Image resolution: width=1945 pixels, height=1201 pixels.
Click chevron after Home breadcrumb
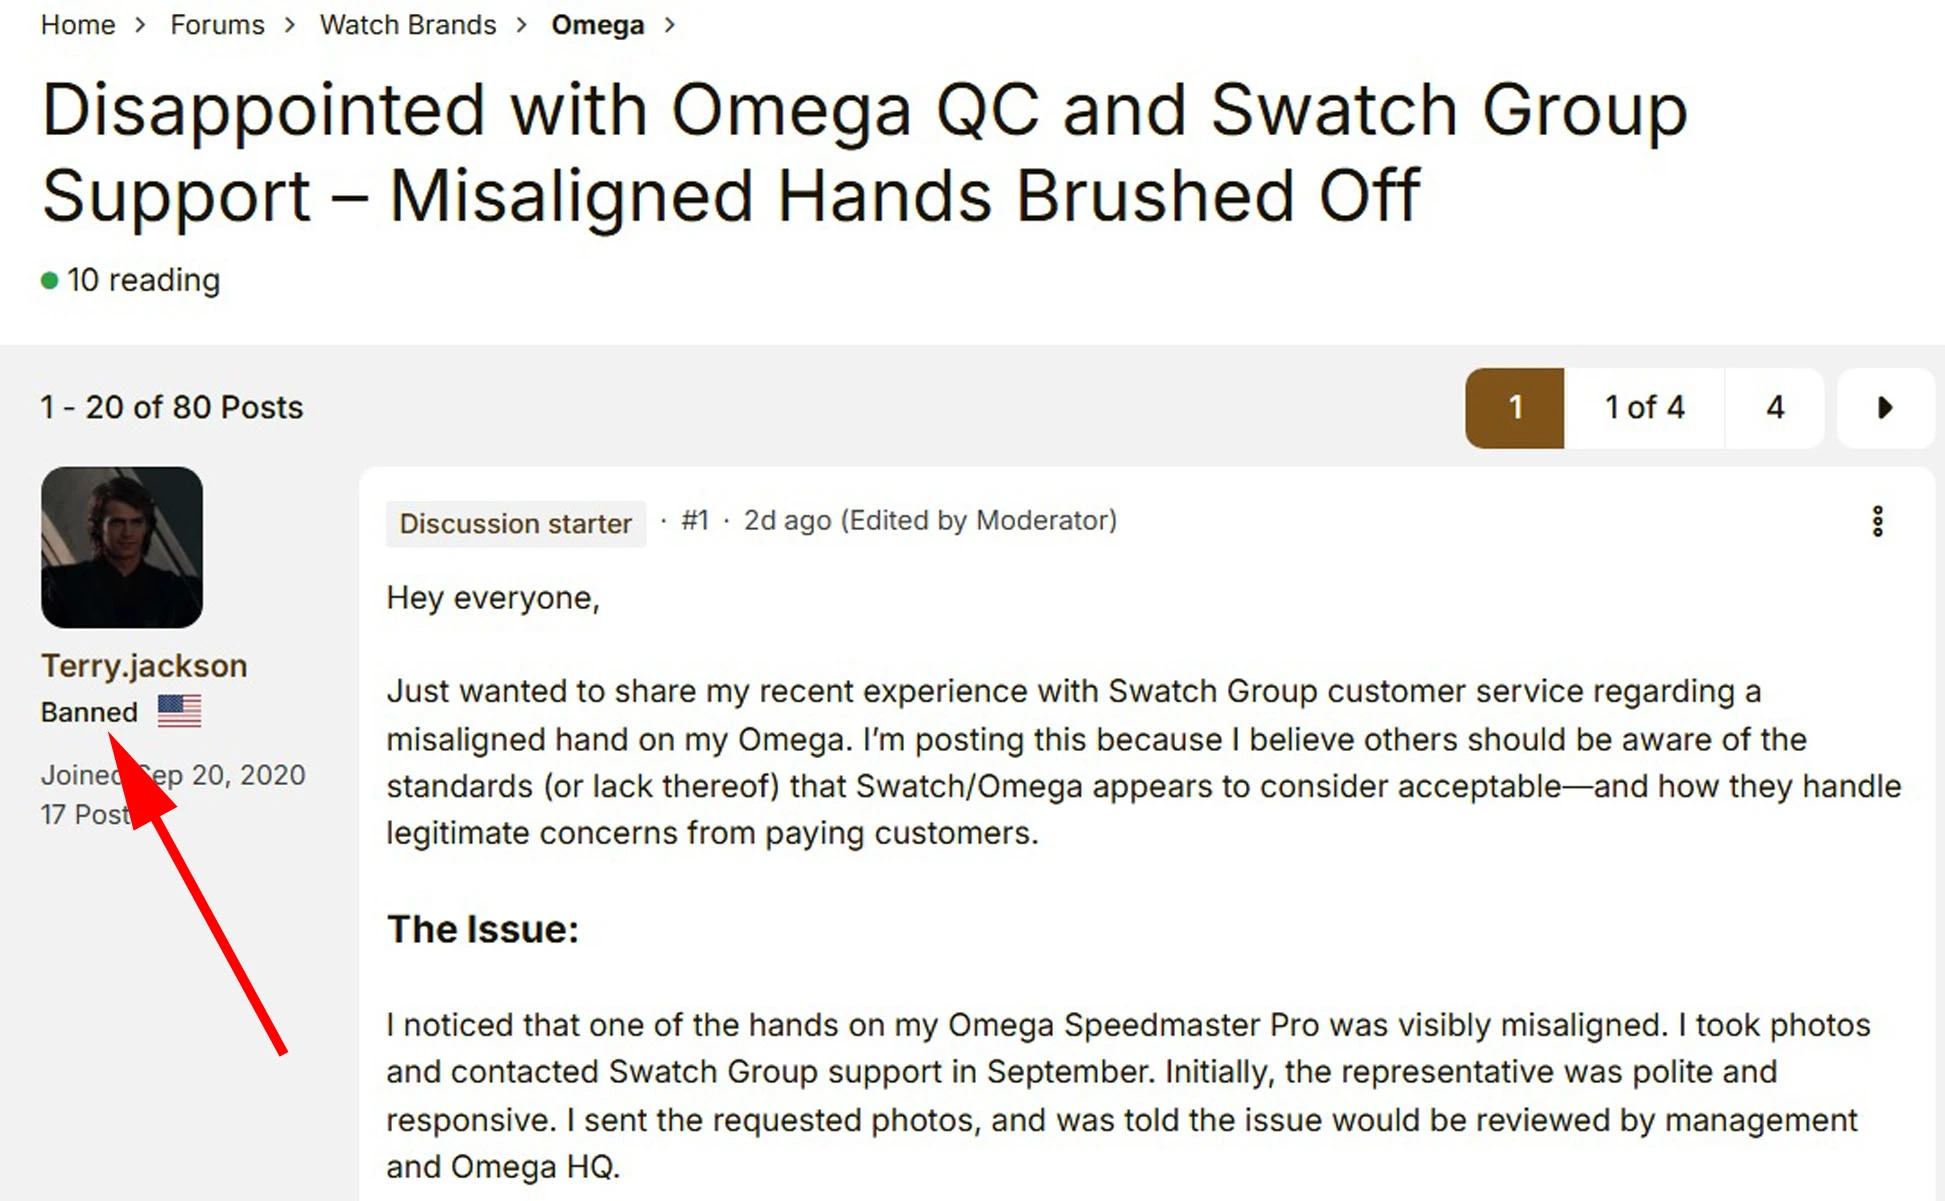[141, 25]
